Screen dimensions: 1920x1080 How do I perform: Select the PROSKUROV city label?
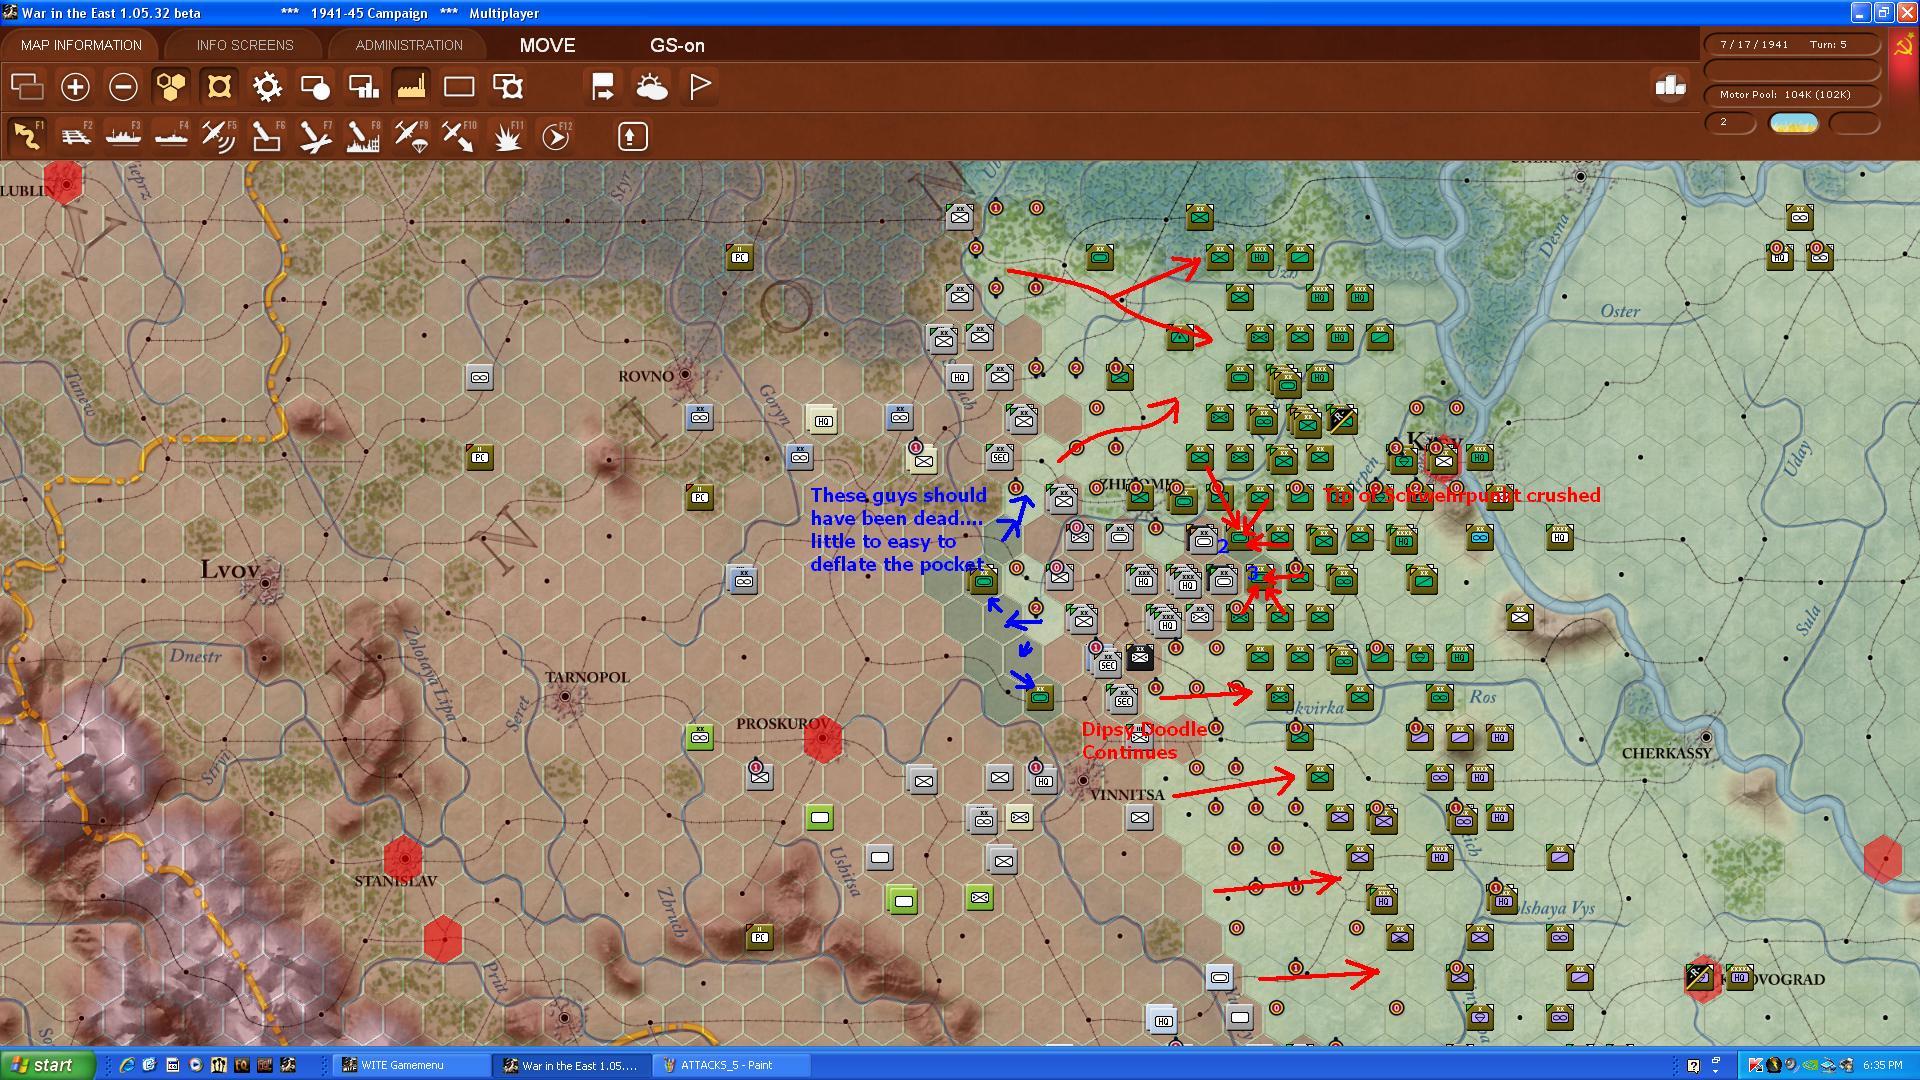pos(782,723)
